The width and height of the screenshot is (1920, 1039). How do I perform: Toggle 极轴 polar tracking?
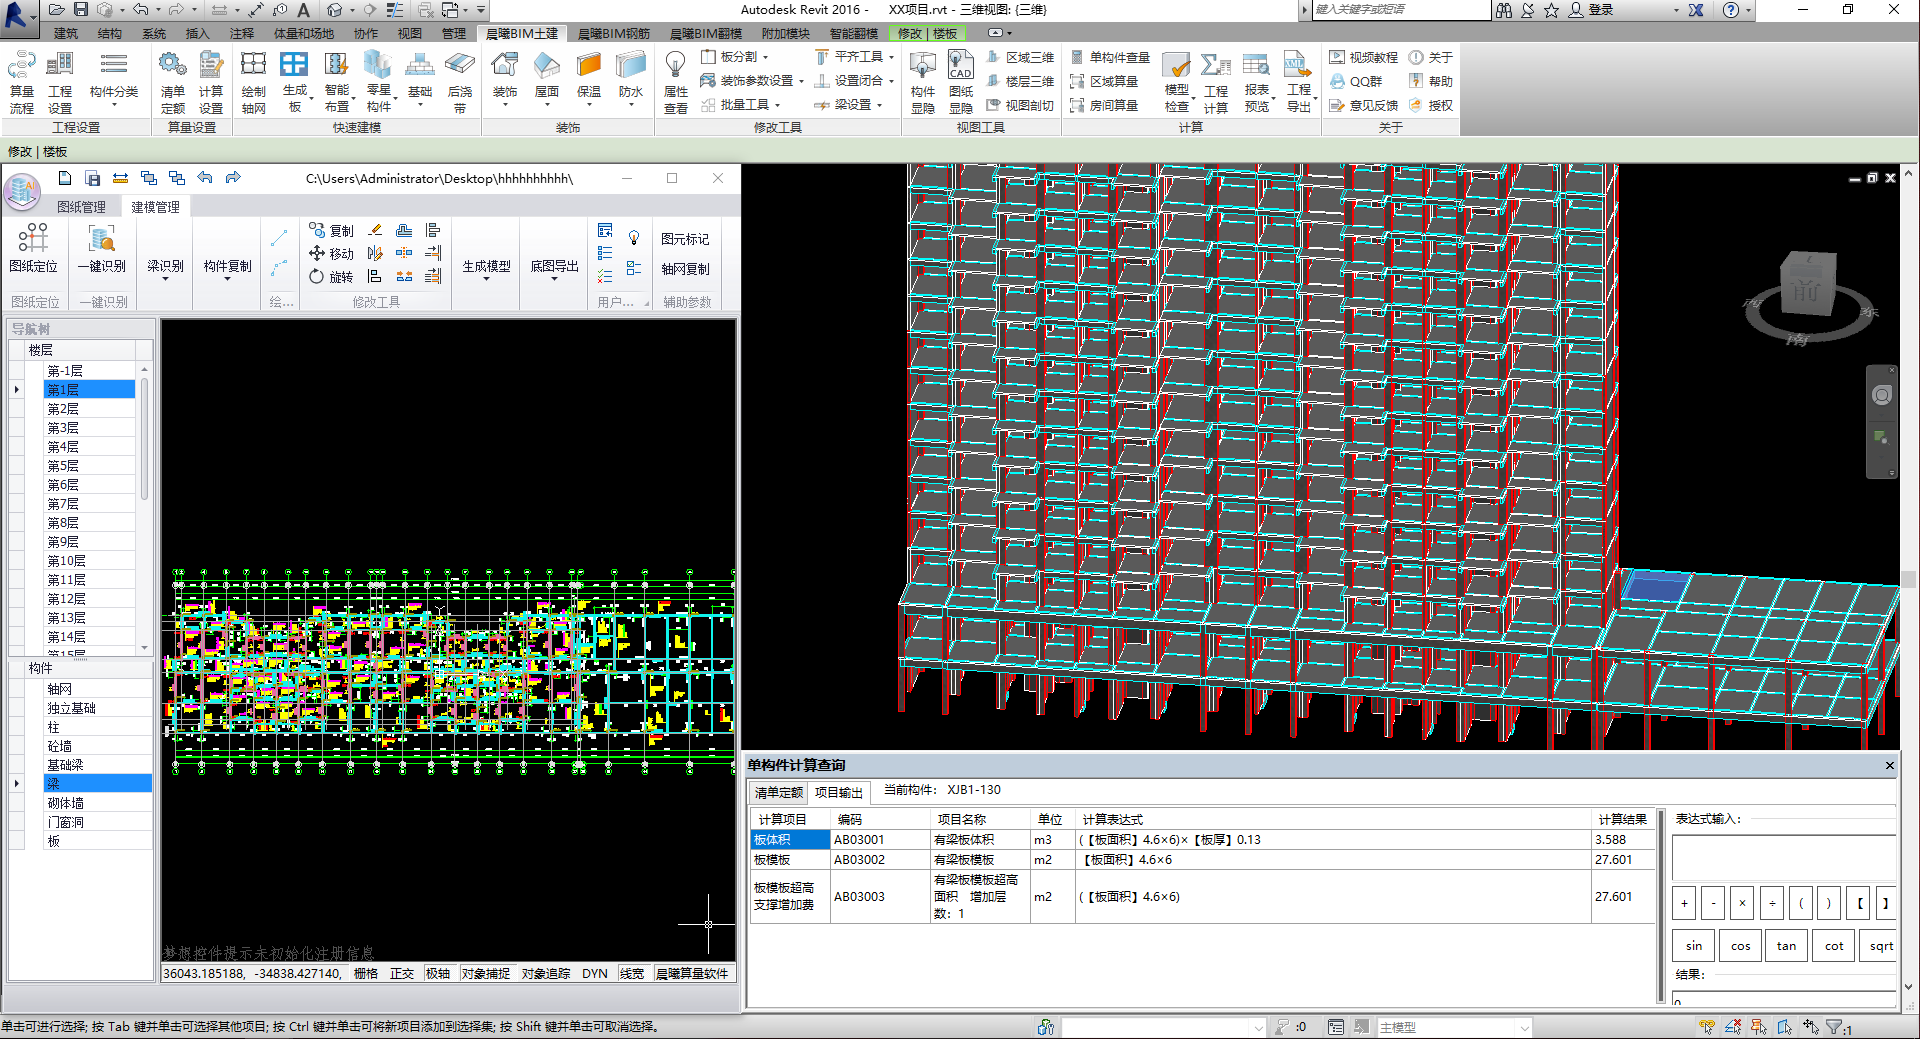click(x=438, y=973)
